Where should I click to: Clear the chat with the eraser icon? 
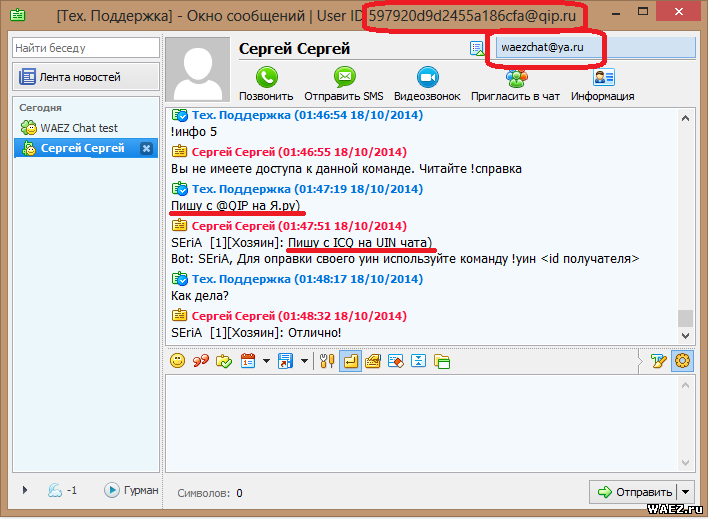coord(396,361)
